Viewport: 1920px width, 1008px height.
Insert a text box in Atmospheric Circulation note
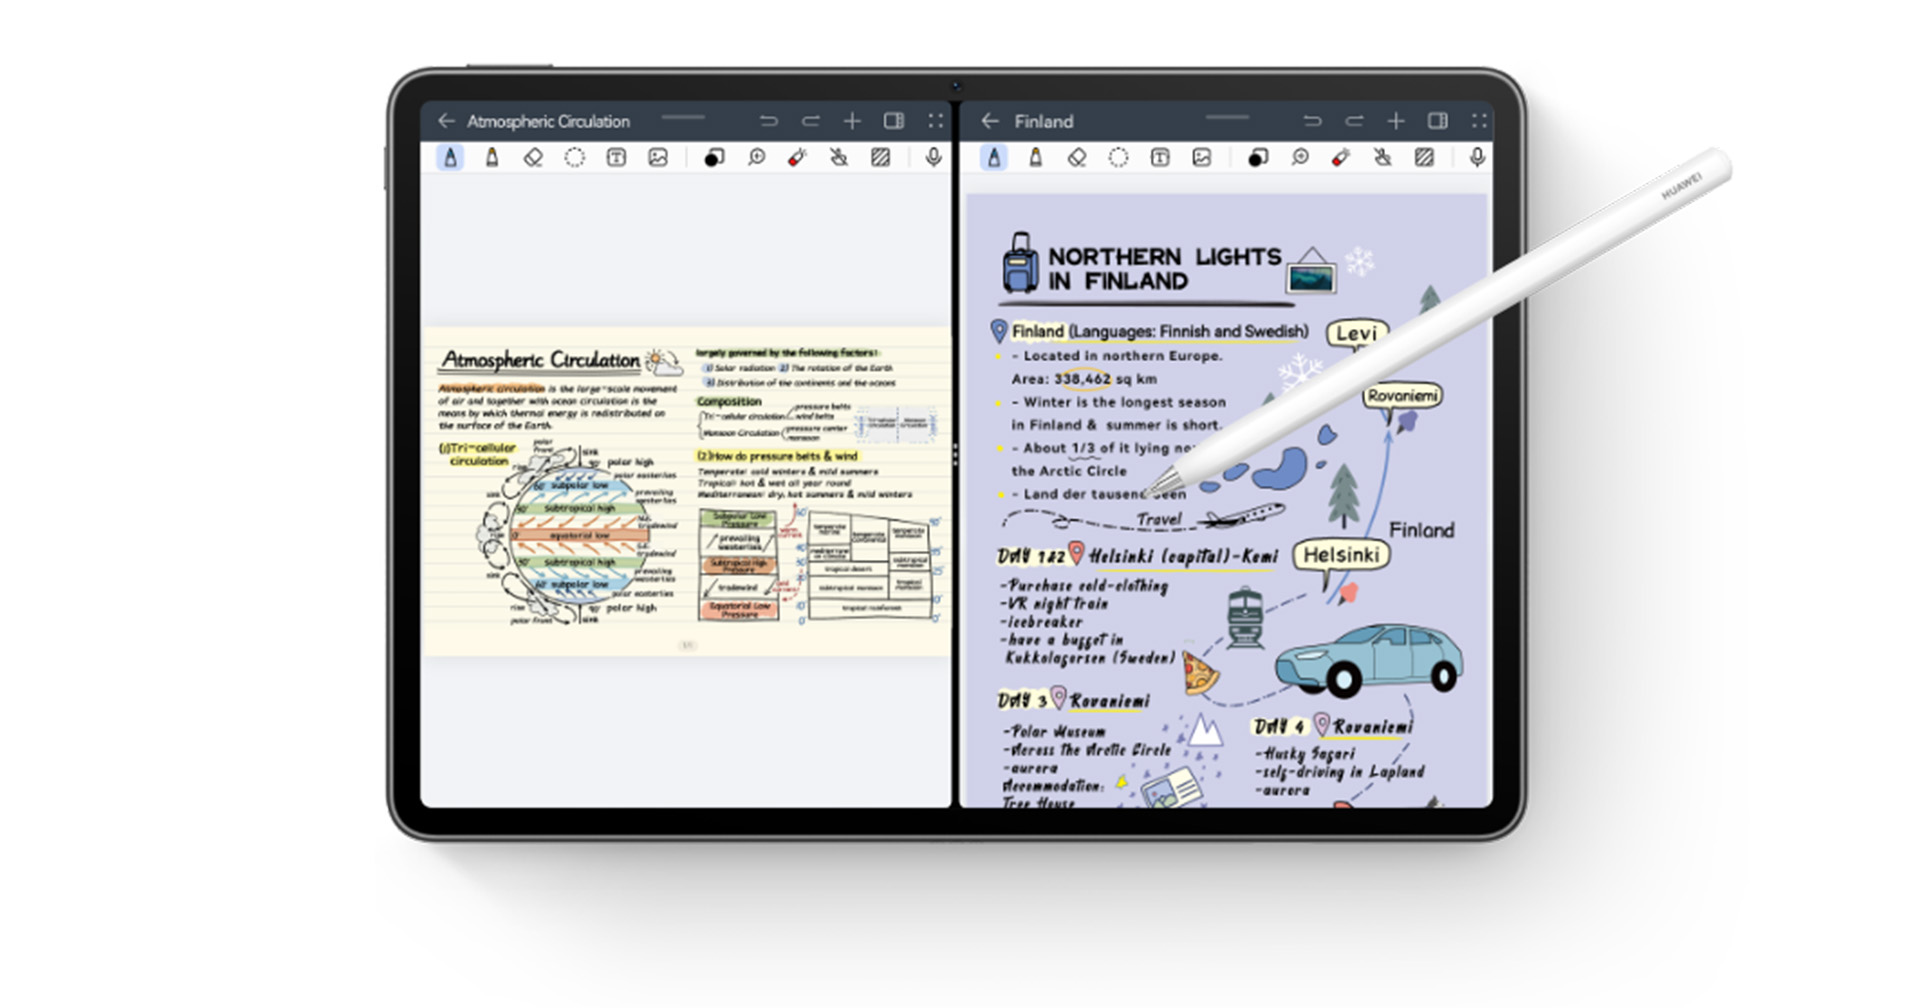[x=616, y=158]
